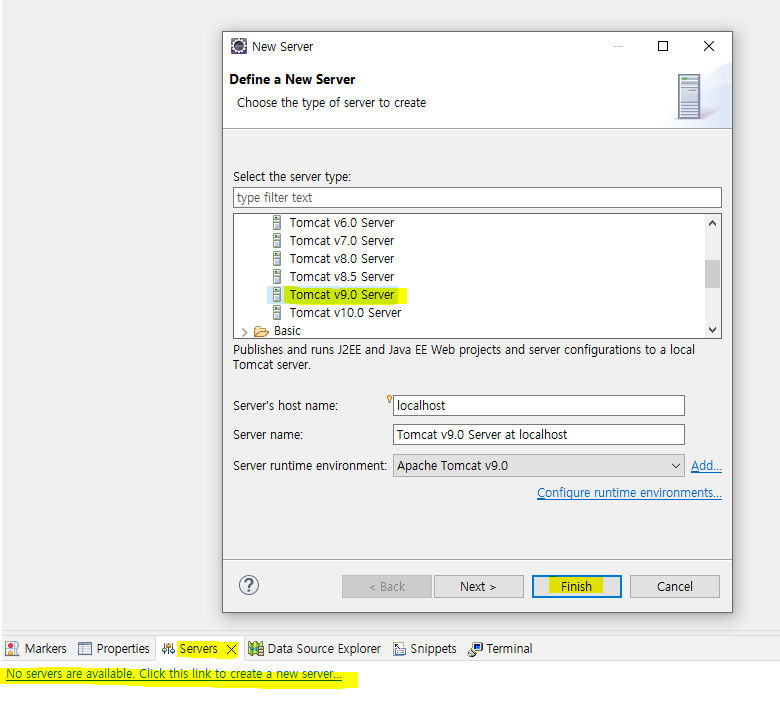Click the Terminal view icon
This screenshot has height=704, width=780.
coord(475,649)
